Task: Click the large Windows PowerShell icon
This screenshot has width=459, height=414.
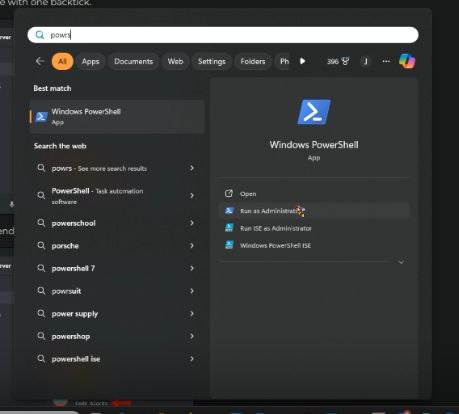Action: coord(314,112)
